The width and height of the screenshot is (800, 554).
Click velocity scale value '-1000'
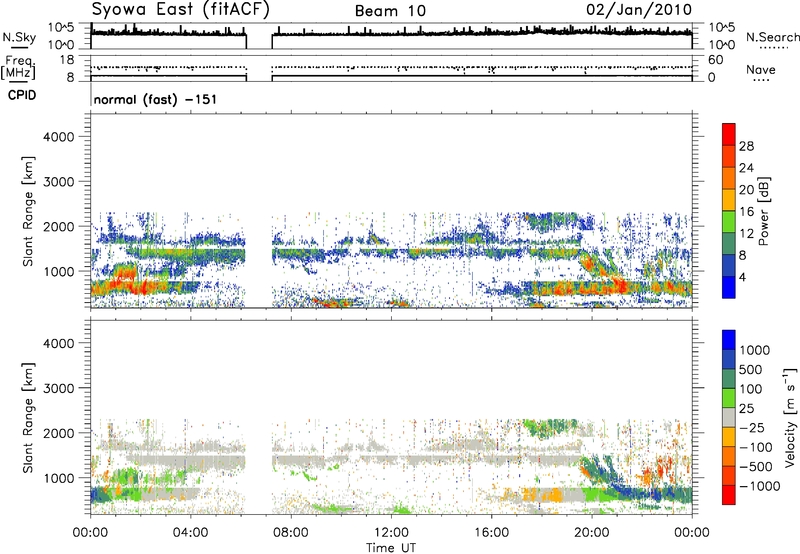pyautogui.click(x=759, y=486)
